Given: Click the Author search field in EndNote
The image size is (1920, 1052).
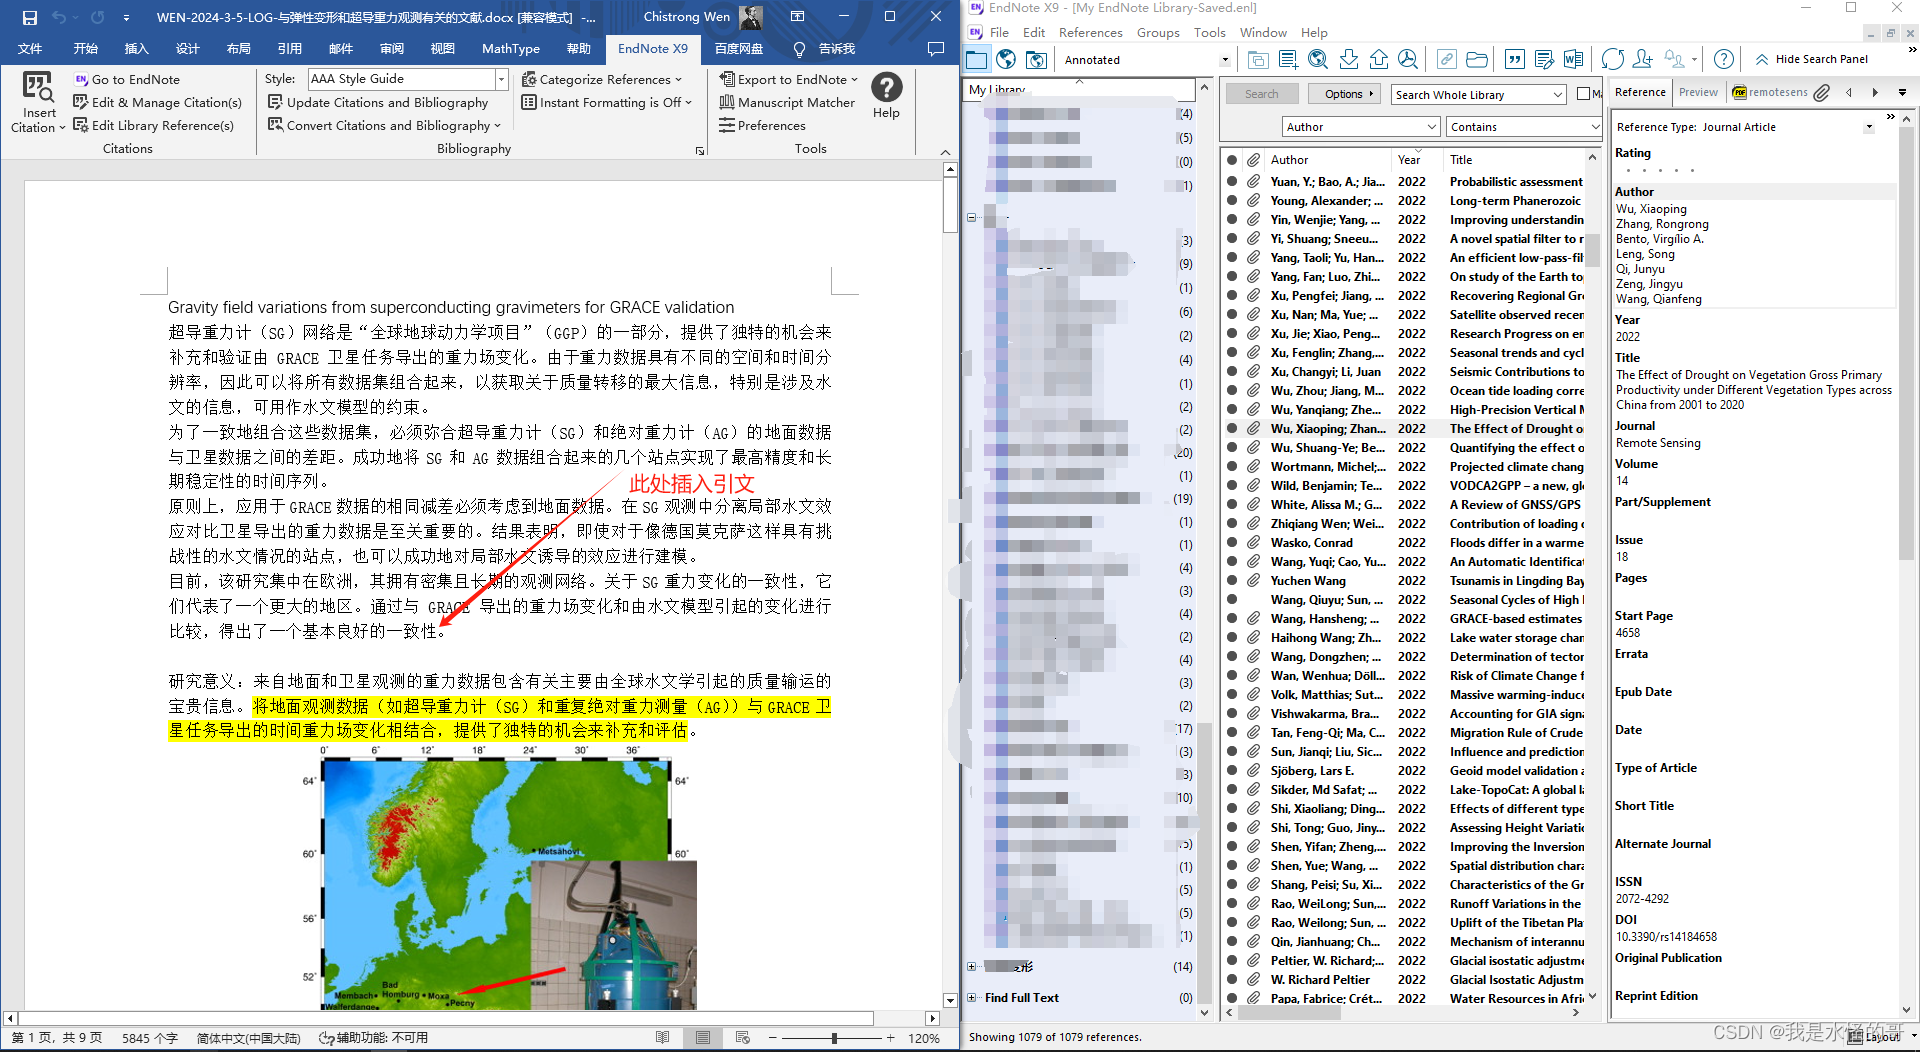Looking at the screenshot, I should [1360, 127].
